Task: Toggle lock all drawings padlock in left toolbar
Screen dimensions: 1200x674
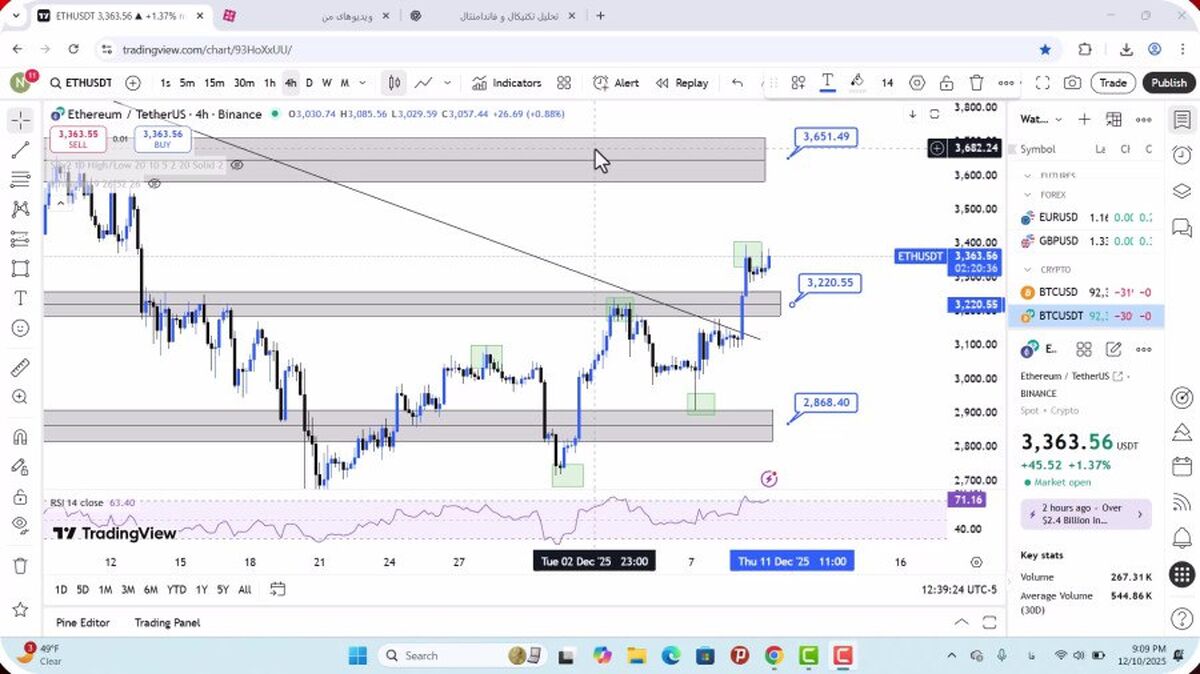Action: (x=20, y=496)
